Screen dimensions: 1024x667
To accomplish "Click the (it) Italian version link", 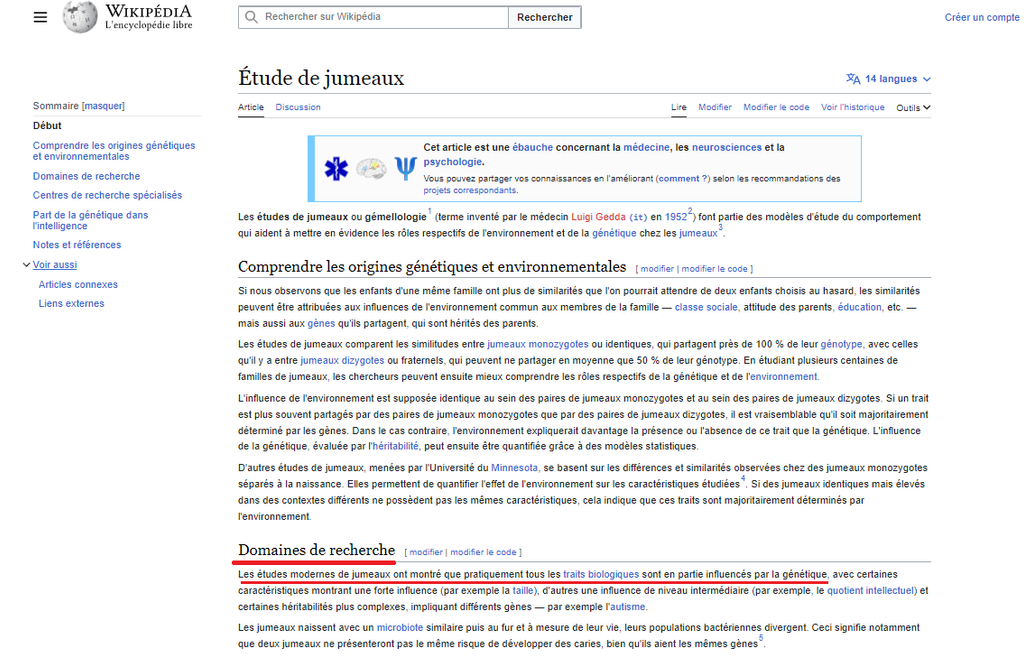I will (x=638, y=218).
